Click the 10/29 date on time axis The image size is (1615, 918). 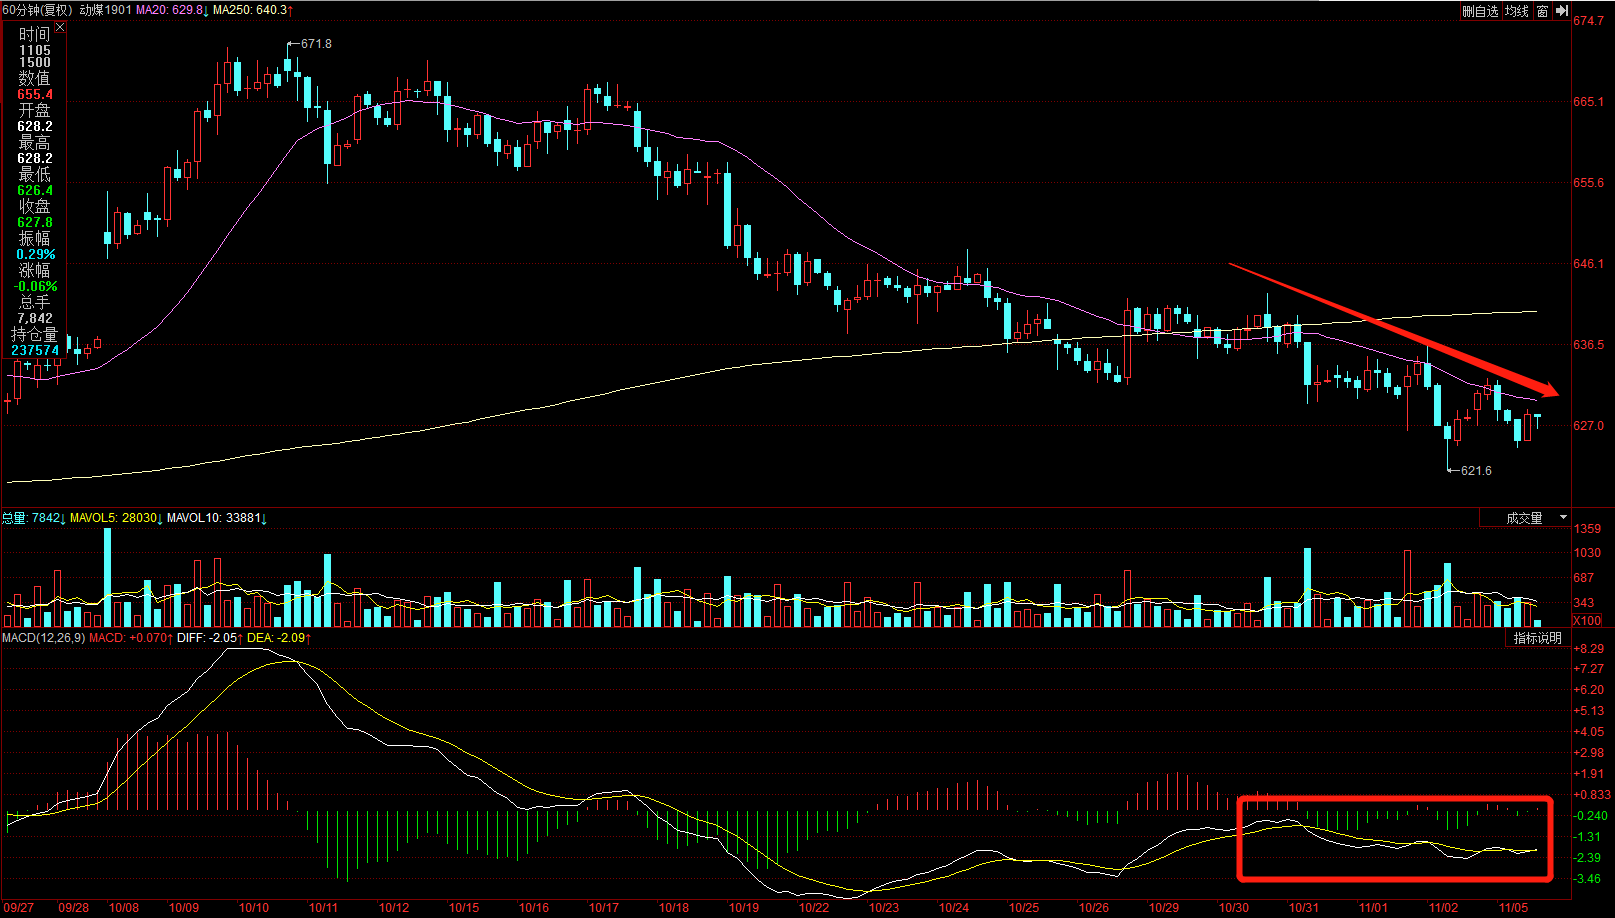pos(1164,908)
